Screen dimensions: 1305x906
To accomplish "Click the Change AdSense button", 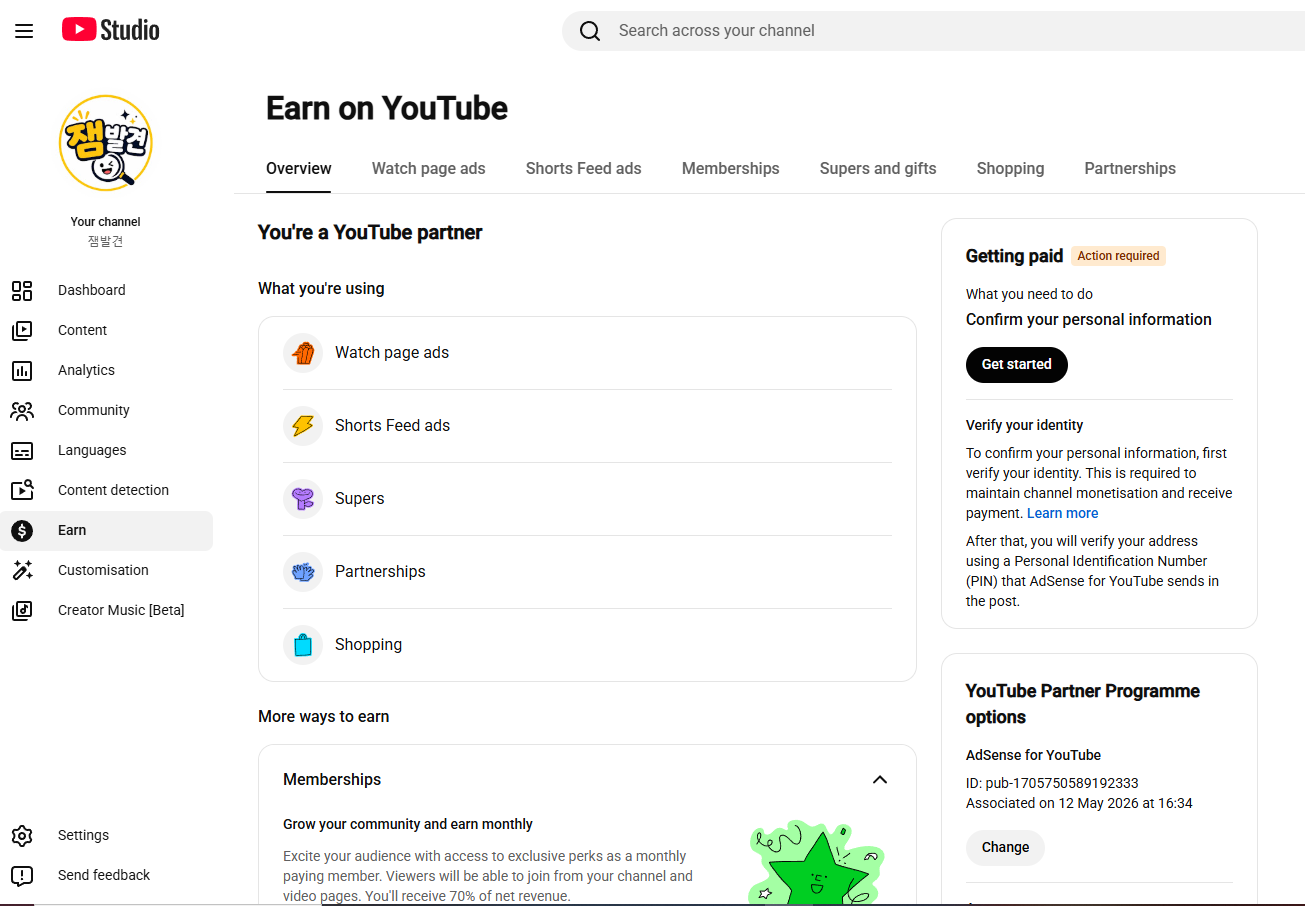I will tap(1005, 848).
